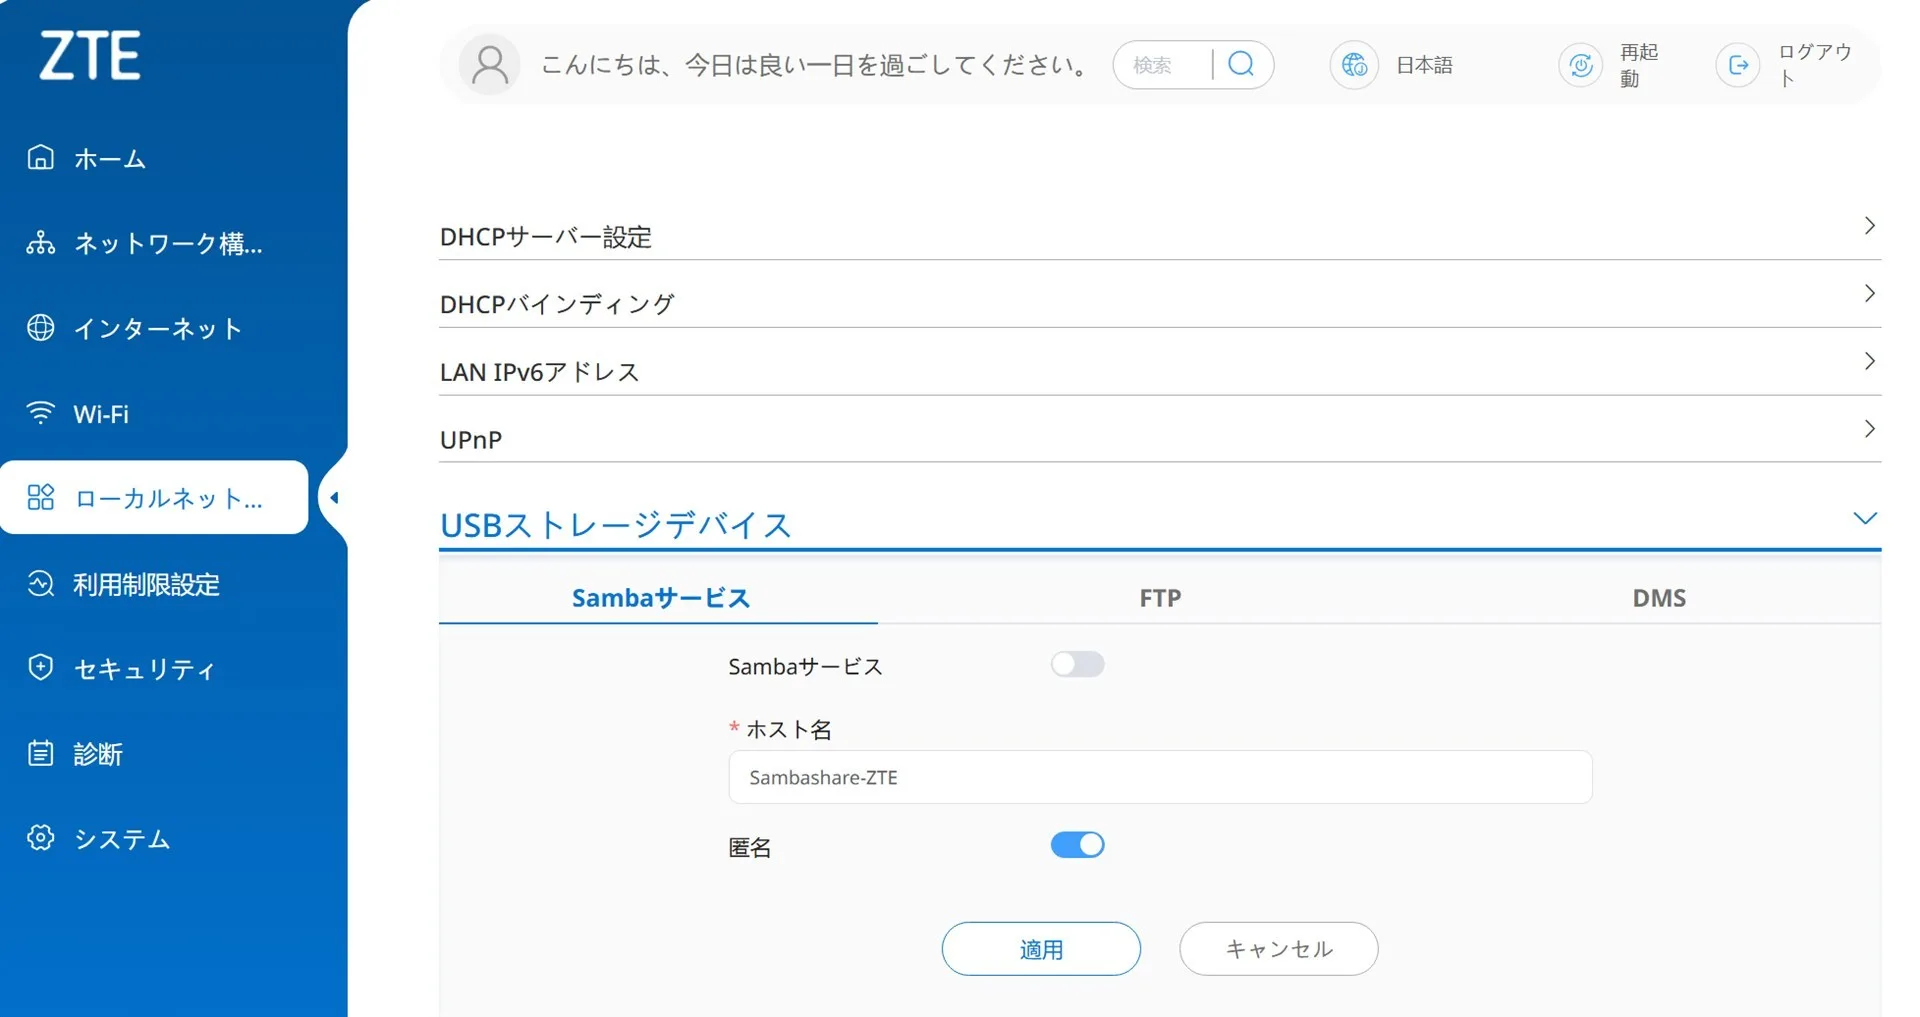Switch to the FTP tab
The height and width of the screenshot is (1017, 1920).
(x=1160, y=598)
